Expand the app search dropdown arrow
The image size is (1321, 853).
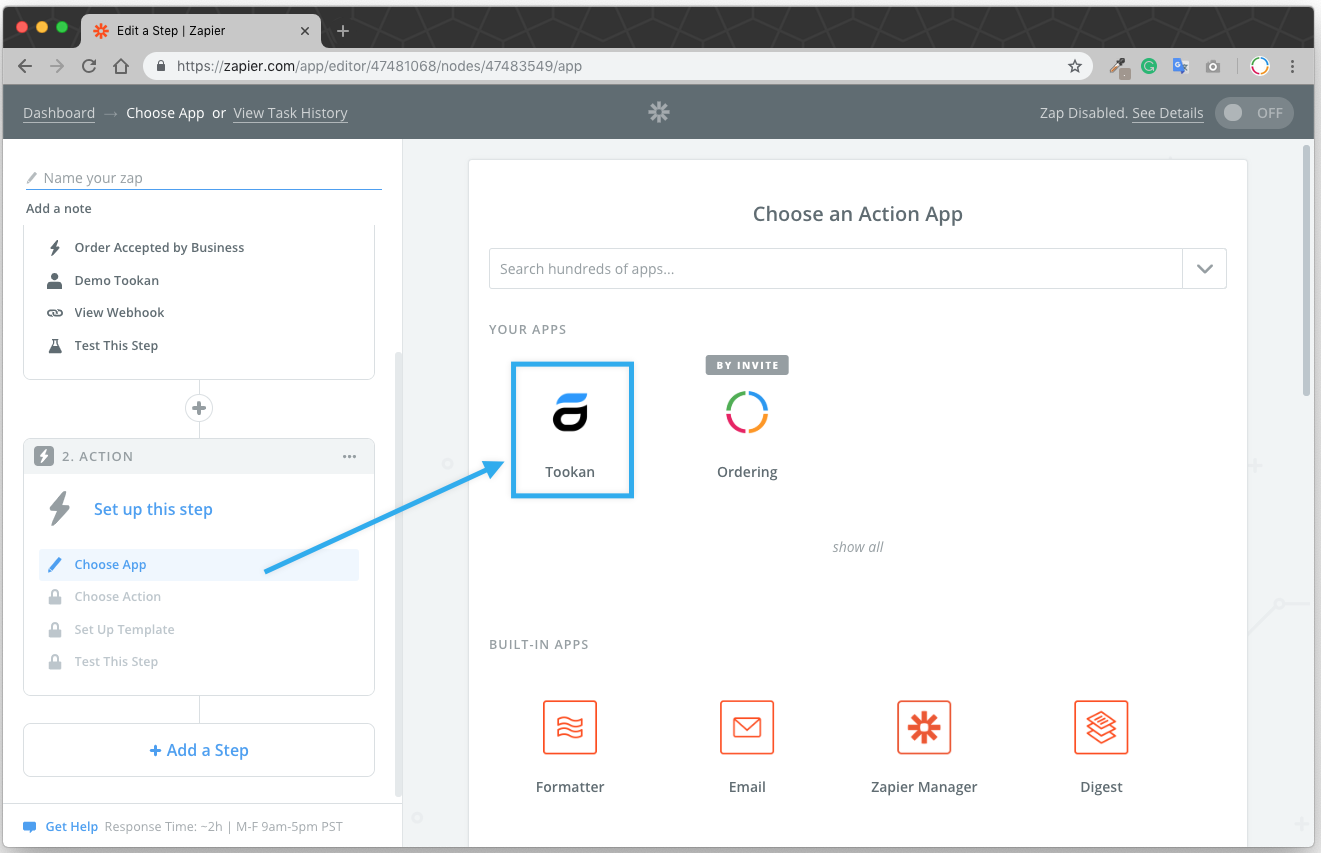coord(1205,269)
